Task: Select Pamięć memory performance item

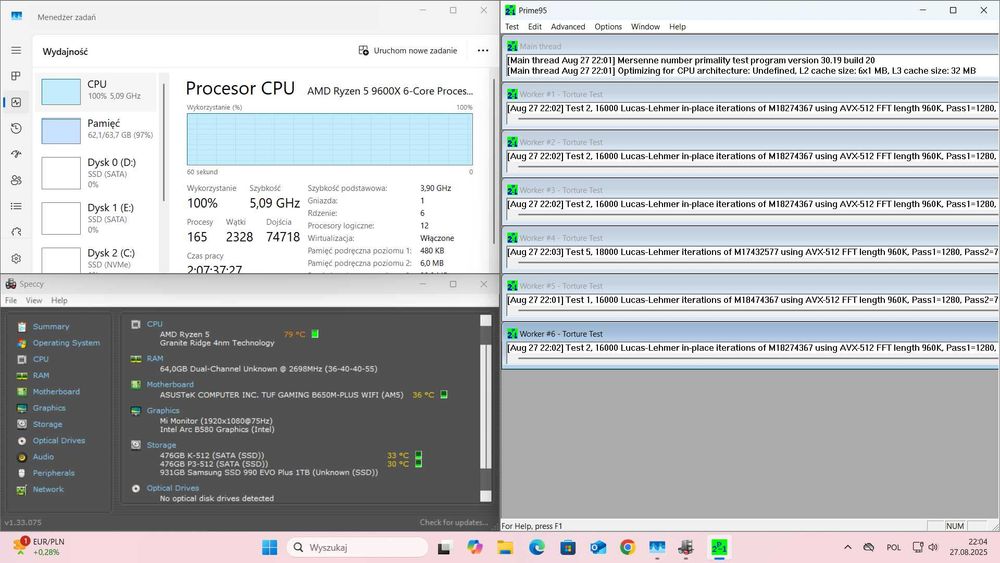Action: pyautogui.click(x=96, y=129)
